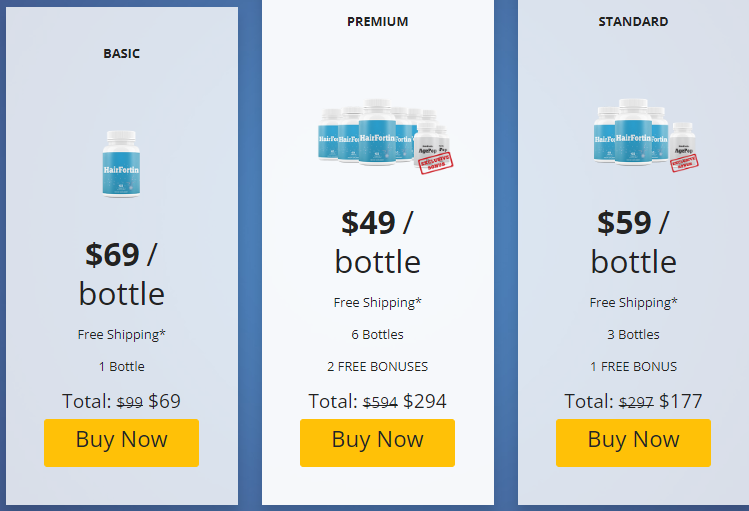
Task: Select Buy Now in the Standard plan
Action: (633, 442)
